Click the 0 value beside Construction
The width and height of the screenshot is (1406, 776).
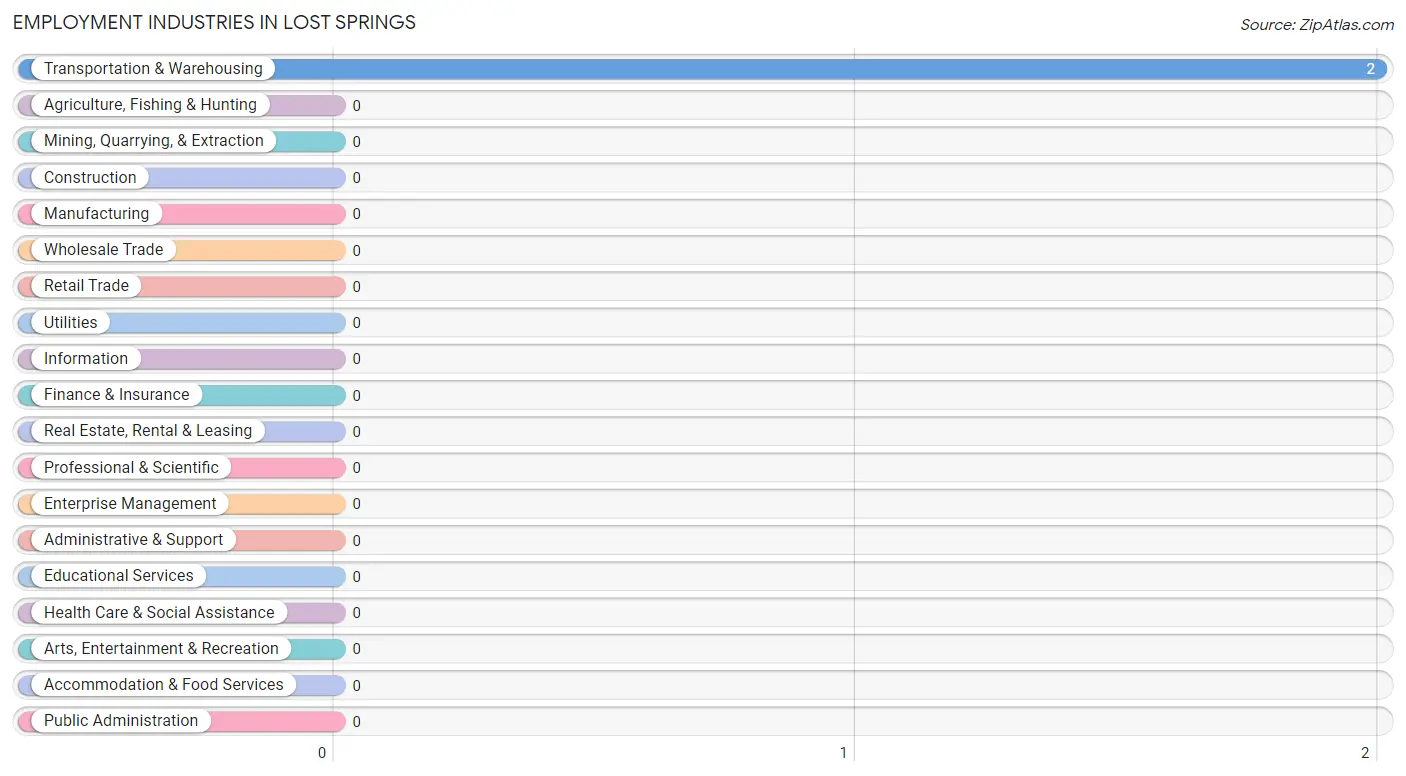pos(357,178)
